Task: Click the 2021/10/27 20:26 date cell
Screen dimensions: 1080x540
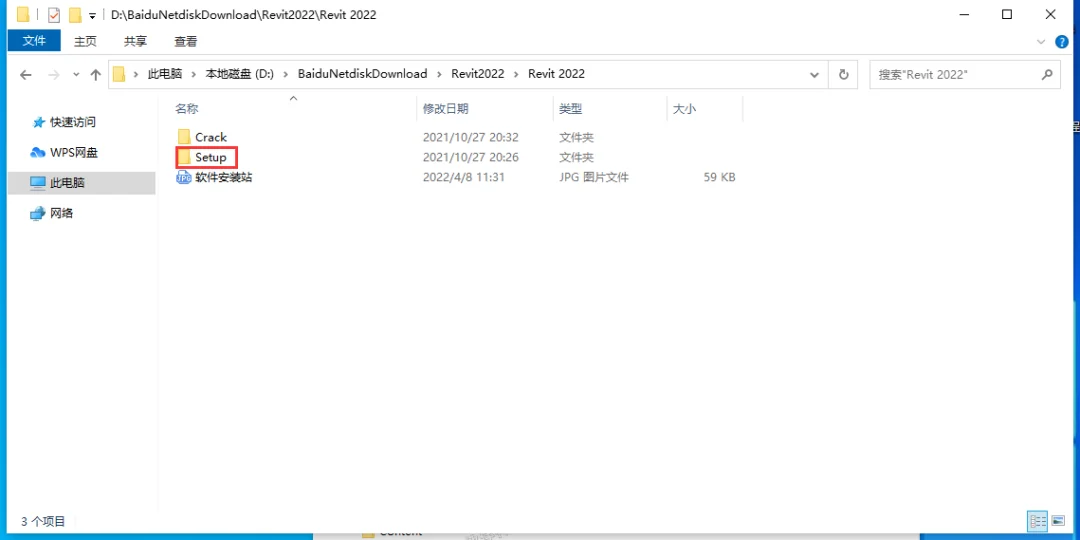Action: pos(470,158)
